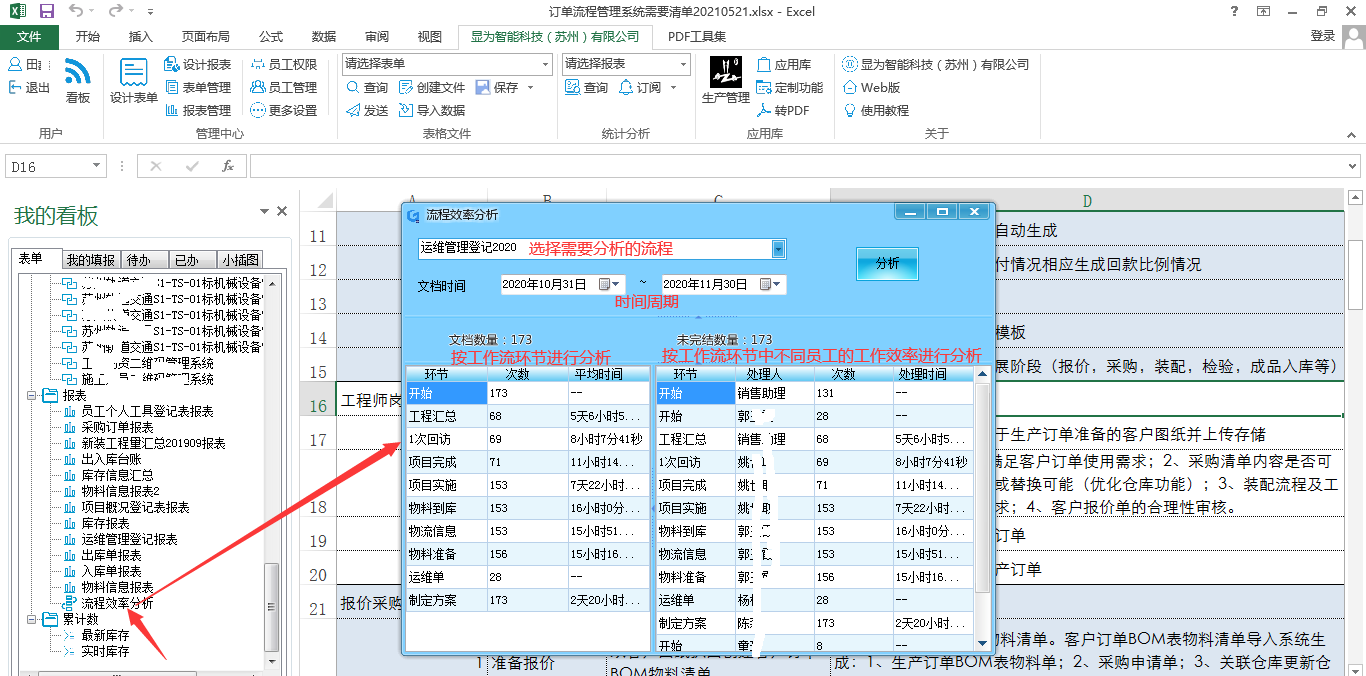
Task: Select 实时库存 tree item
Action: coord(105,651)
